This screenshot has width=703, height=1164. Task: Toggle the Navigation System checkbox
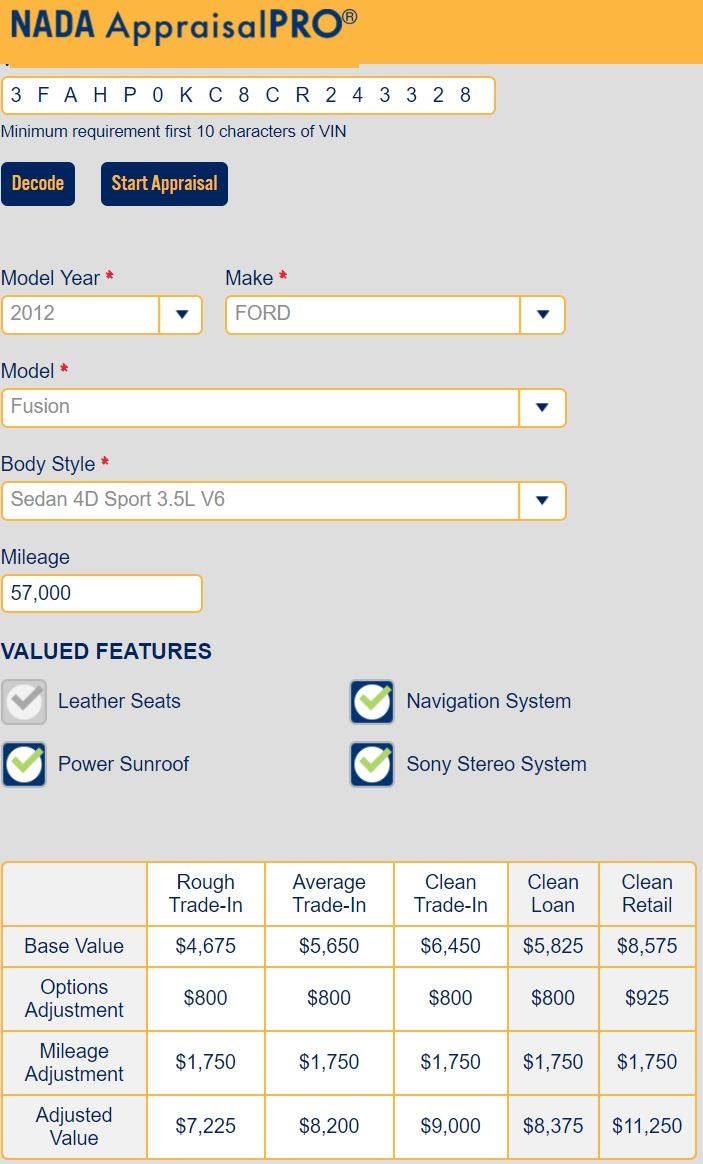coord(372,702)
